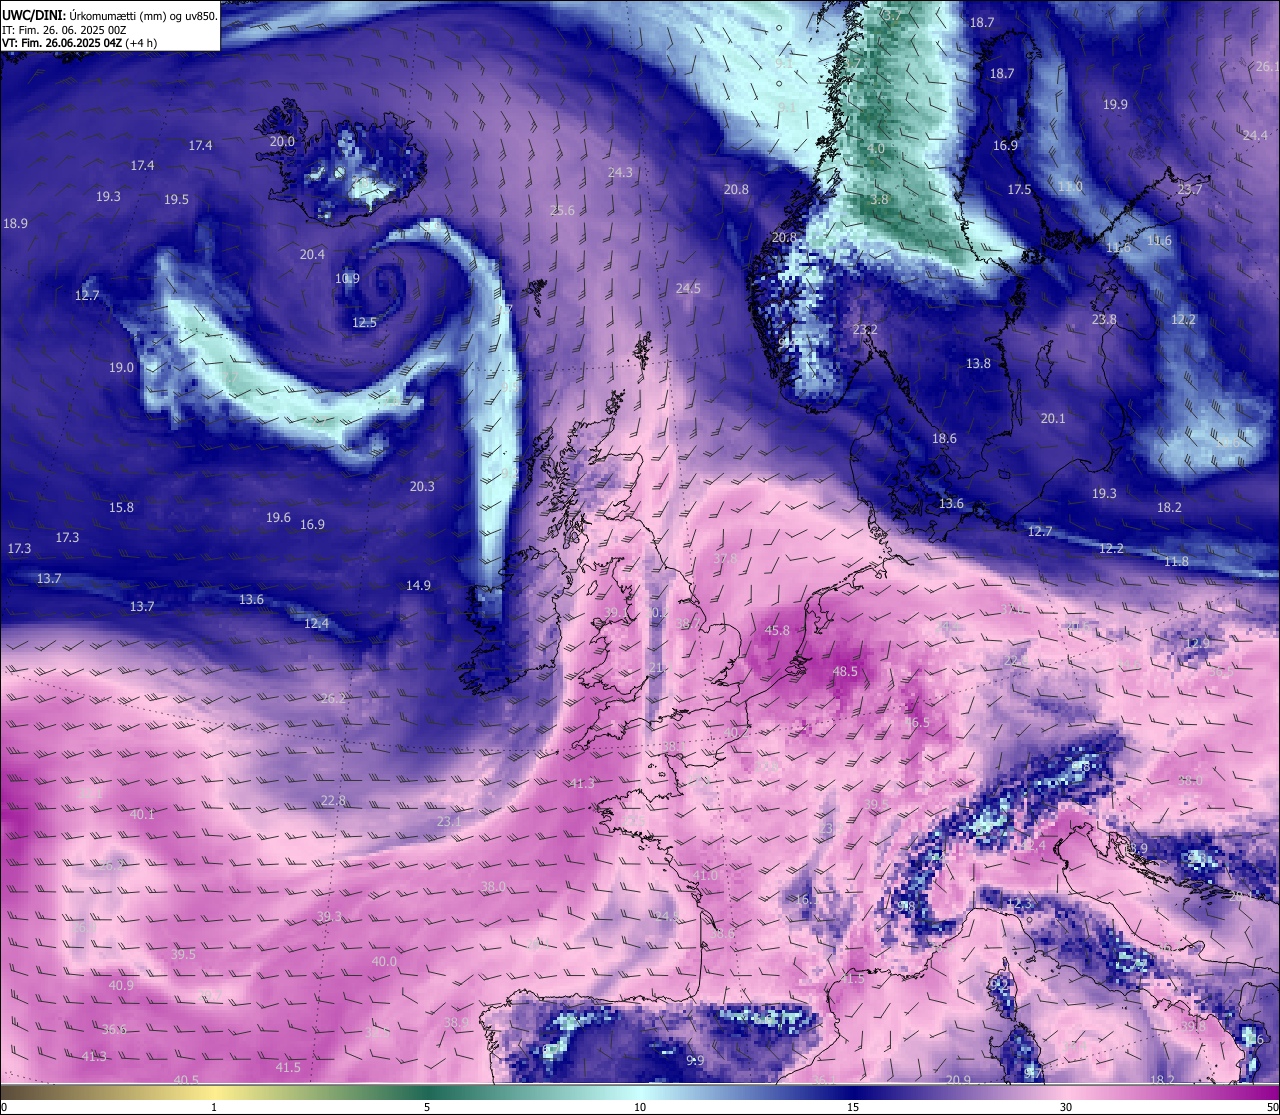Screen dimensions: 1280x1115
Task: Click the 19.5 value west of Iceland
Action: point(176,200)
